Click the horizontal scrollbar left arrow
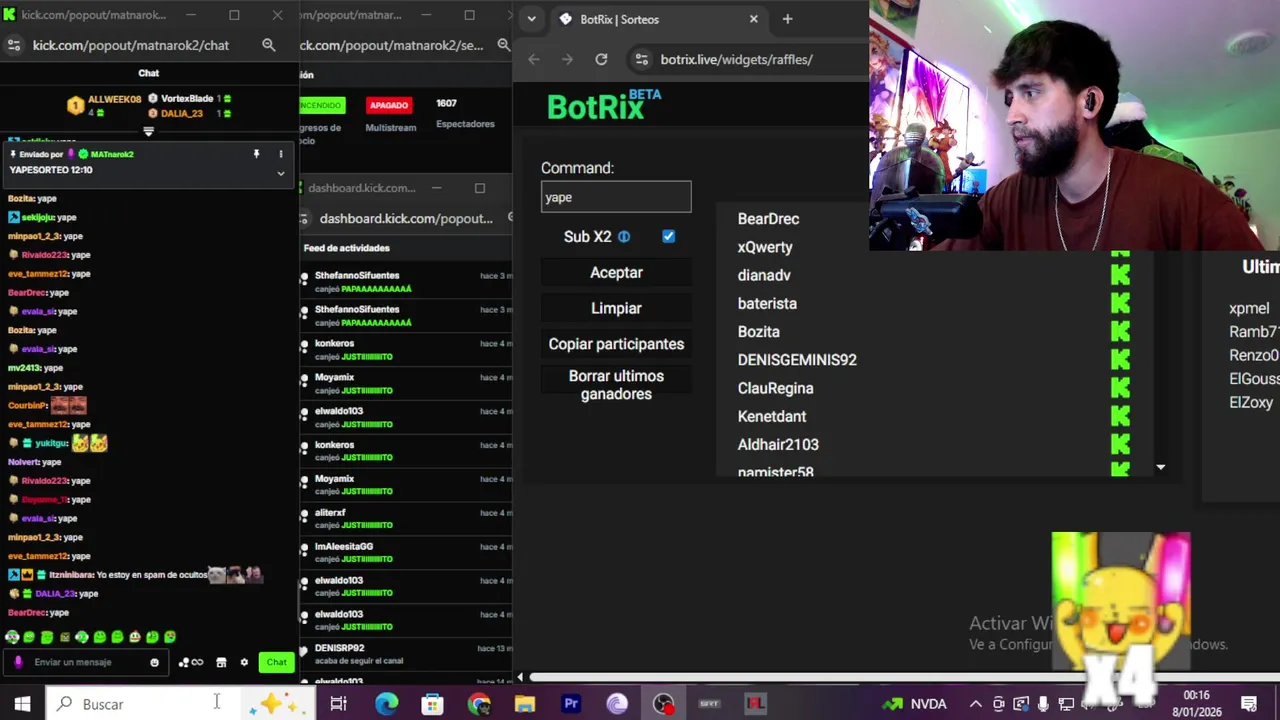 [x=520, y=678]
